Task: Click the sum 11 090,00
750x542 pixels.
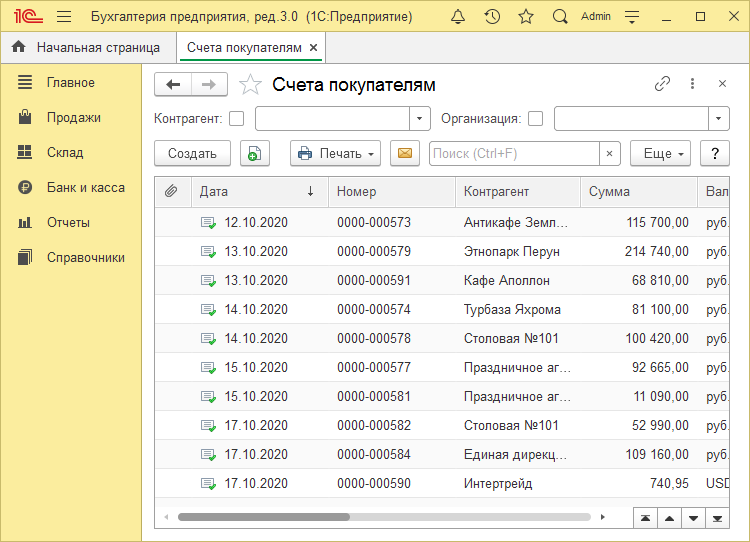Action: click(661, 396)
